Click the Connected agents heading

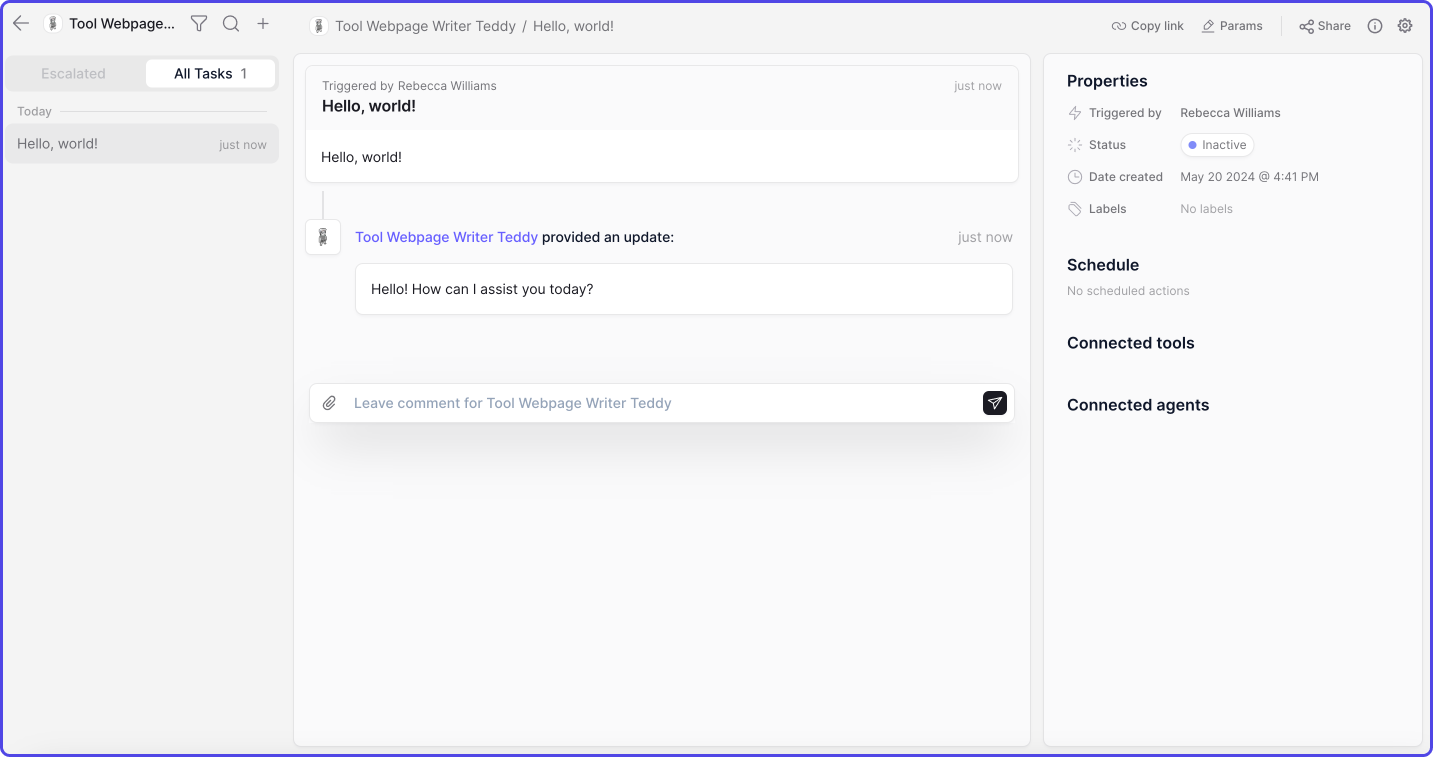coord(1138,405)
